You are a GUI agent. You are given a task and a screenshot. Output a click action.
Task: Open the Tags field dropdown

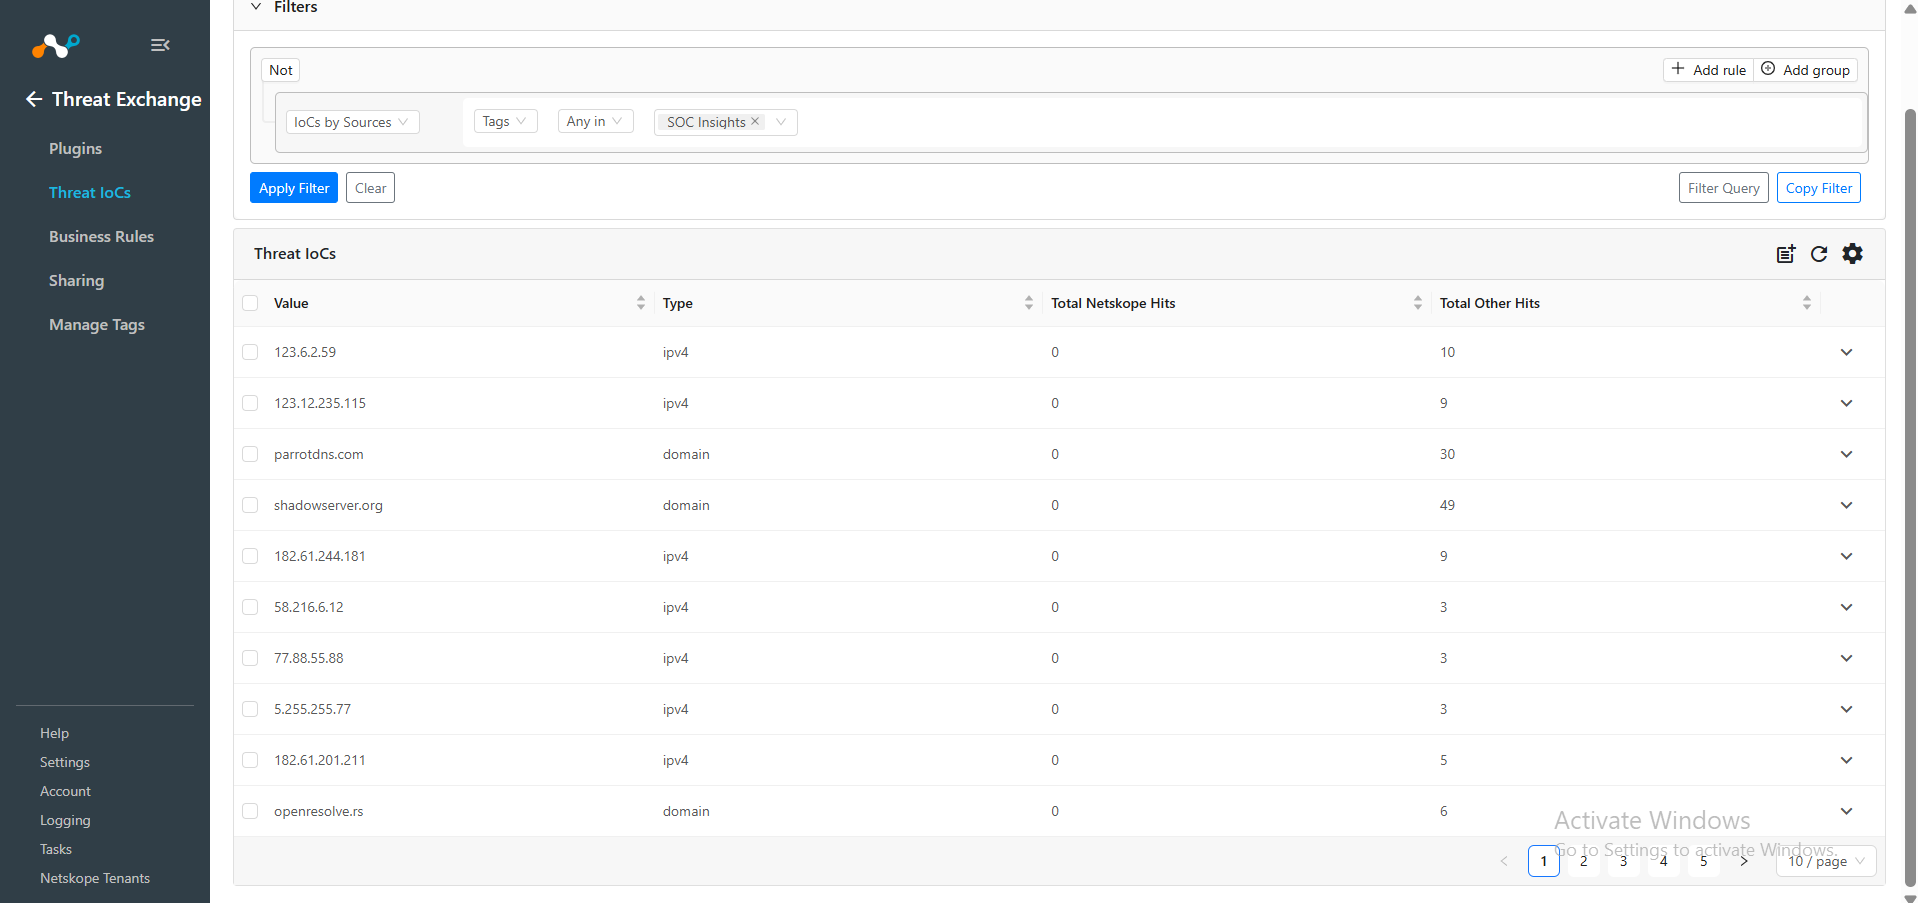click(505, 121)
